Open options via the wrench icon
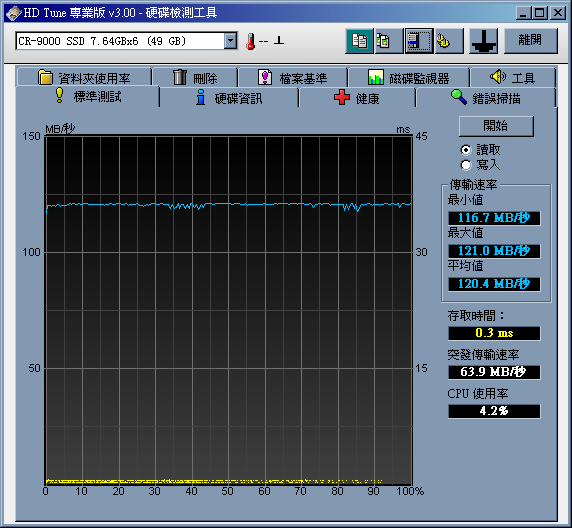 (449, 41)
